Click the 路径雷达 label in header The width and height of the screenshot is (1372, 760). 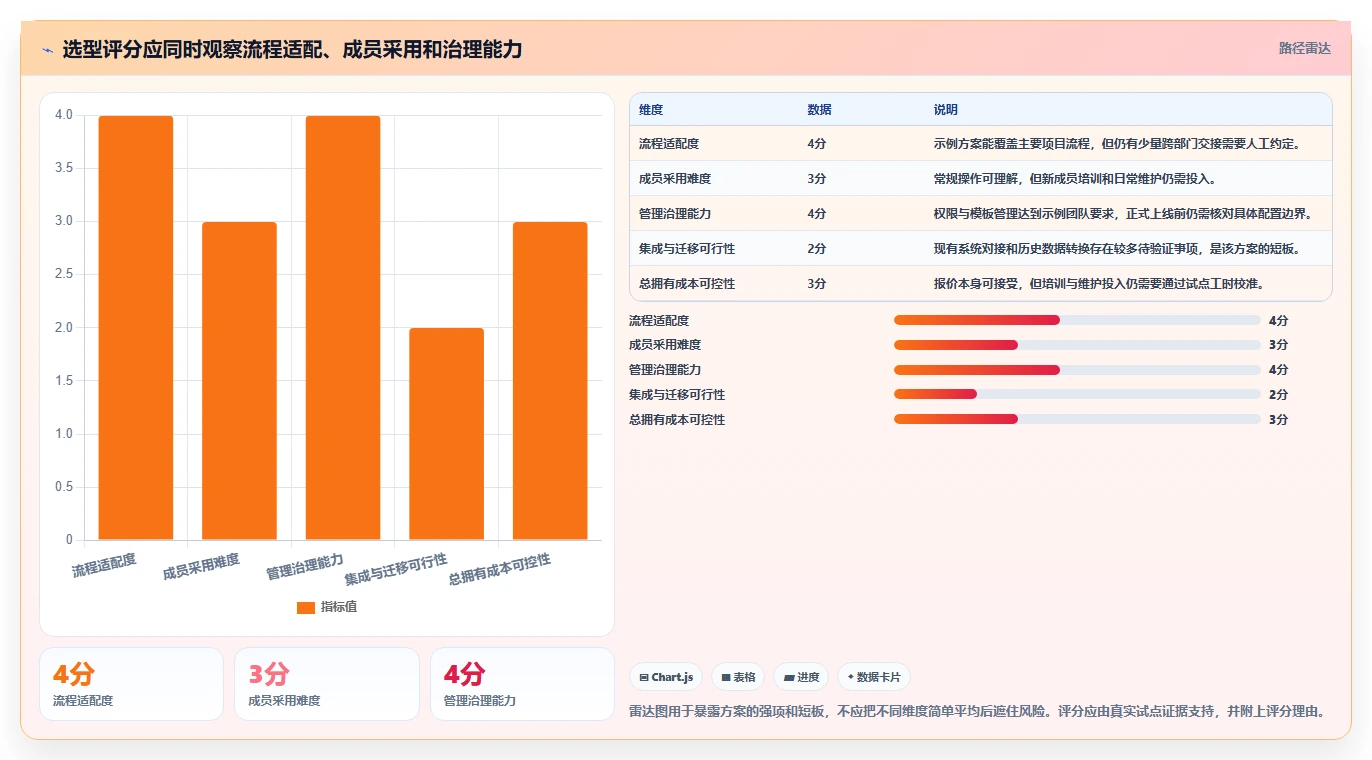point(1304,48)
